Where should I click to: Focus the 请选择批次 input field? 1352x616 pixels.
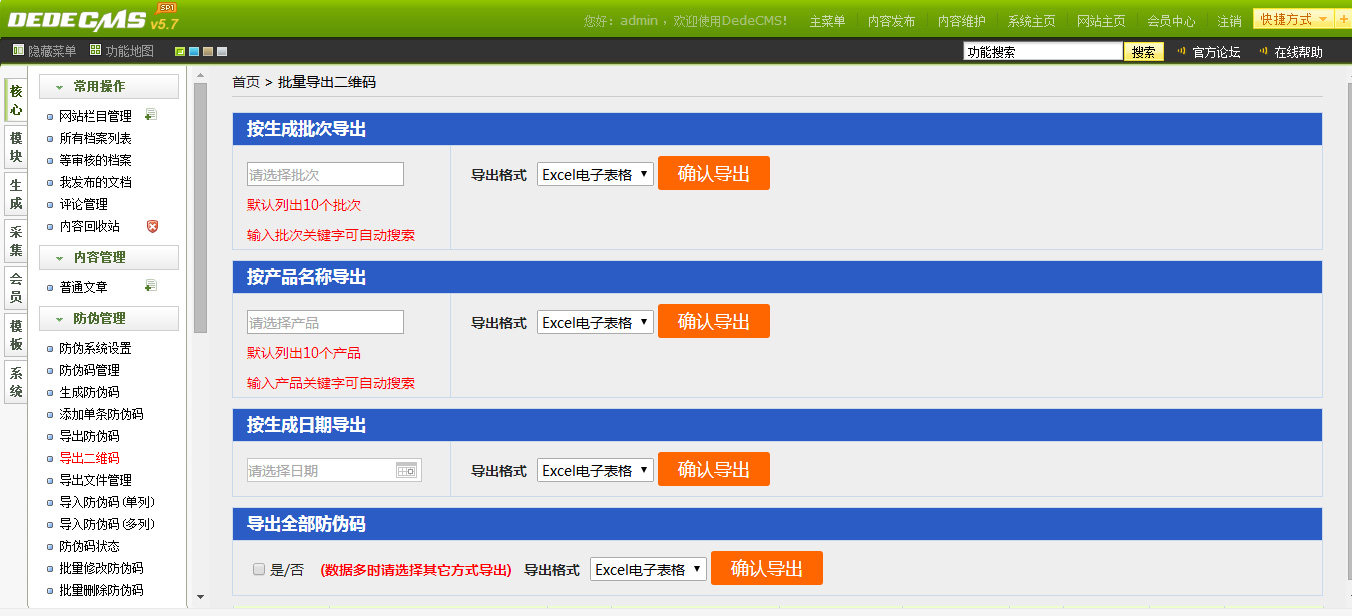pyautogui.click(x=325, y=174)
